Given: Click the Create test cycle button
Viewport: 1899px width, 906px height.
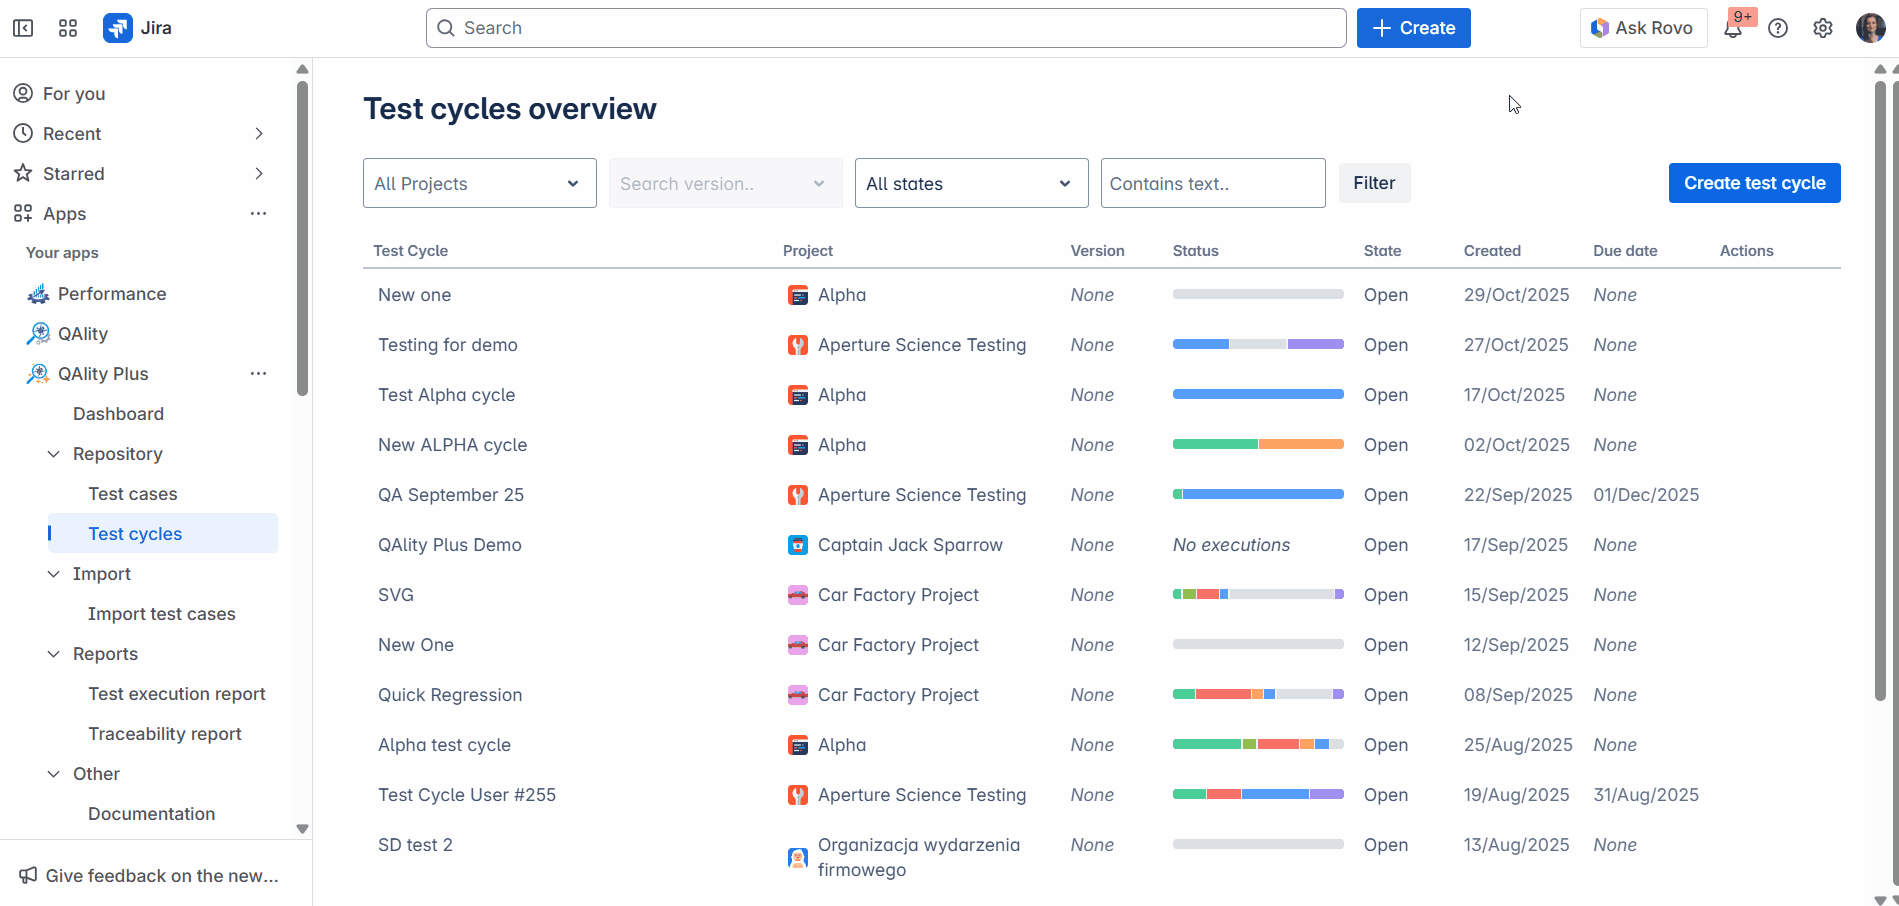Looking at the screenshot, I should [1755, 183].
